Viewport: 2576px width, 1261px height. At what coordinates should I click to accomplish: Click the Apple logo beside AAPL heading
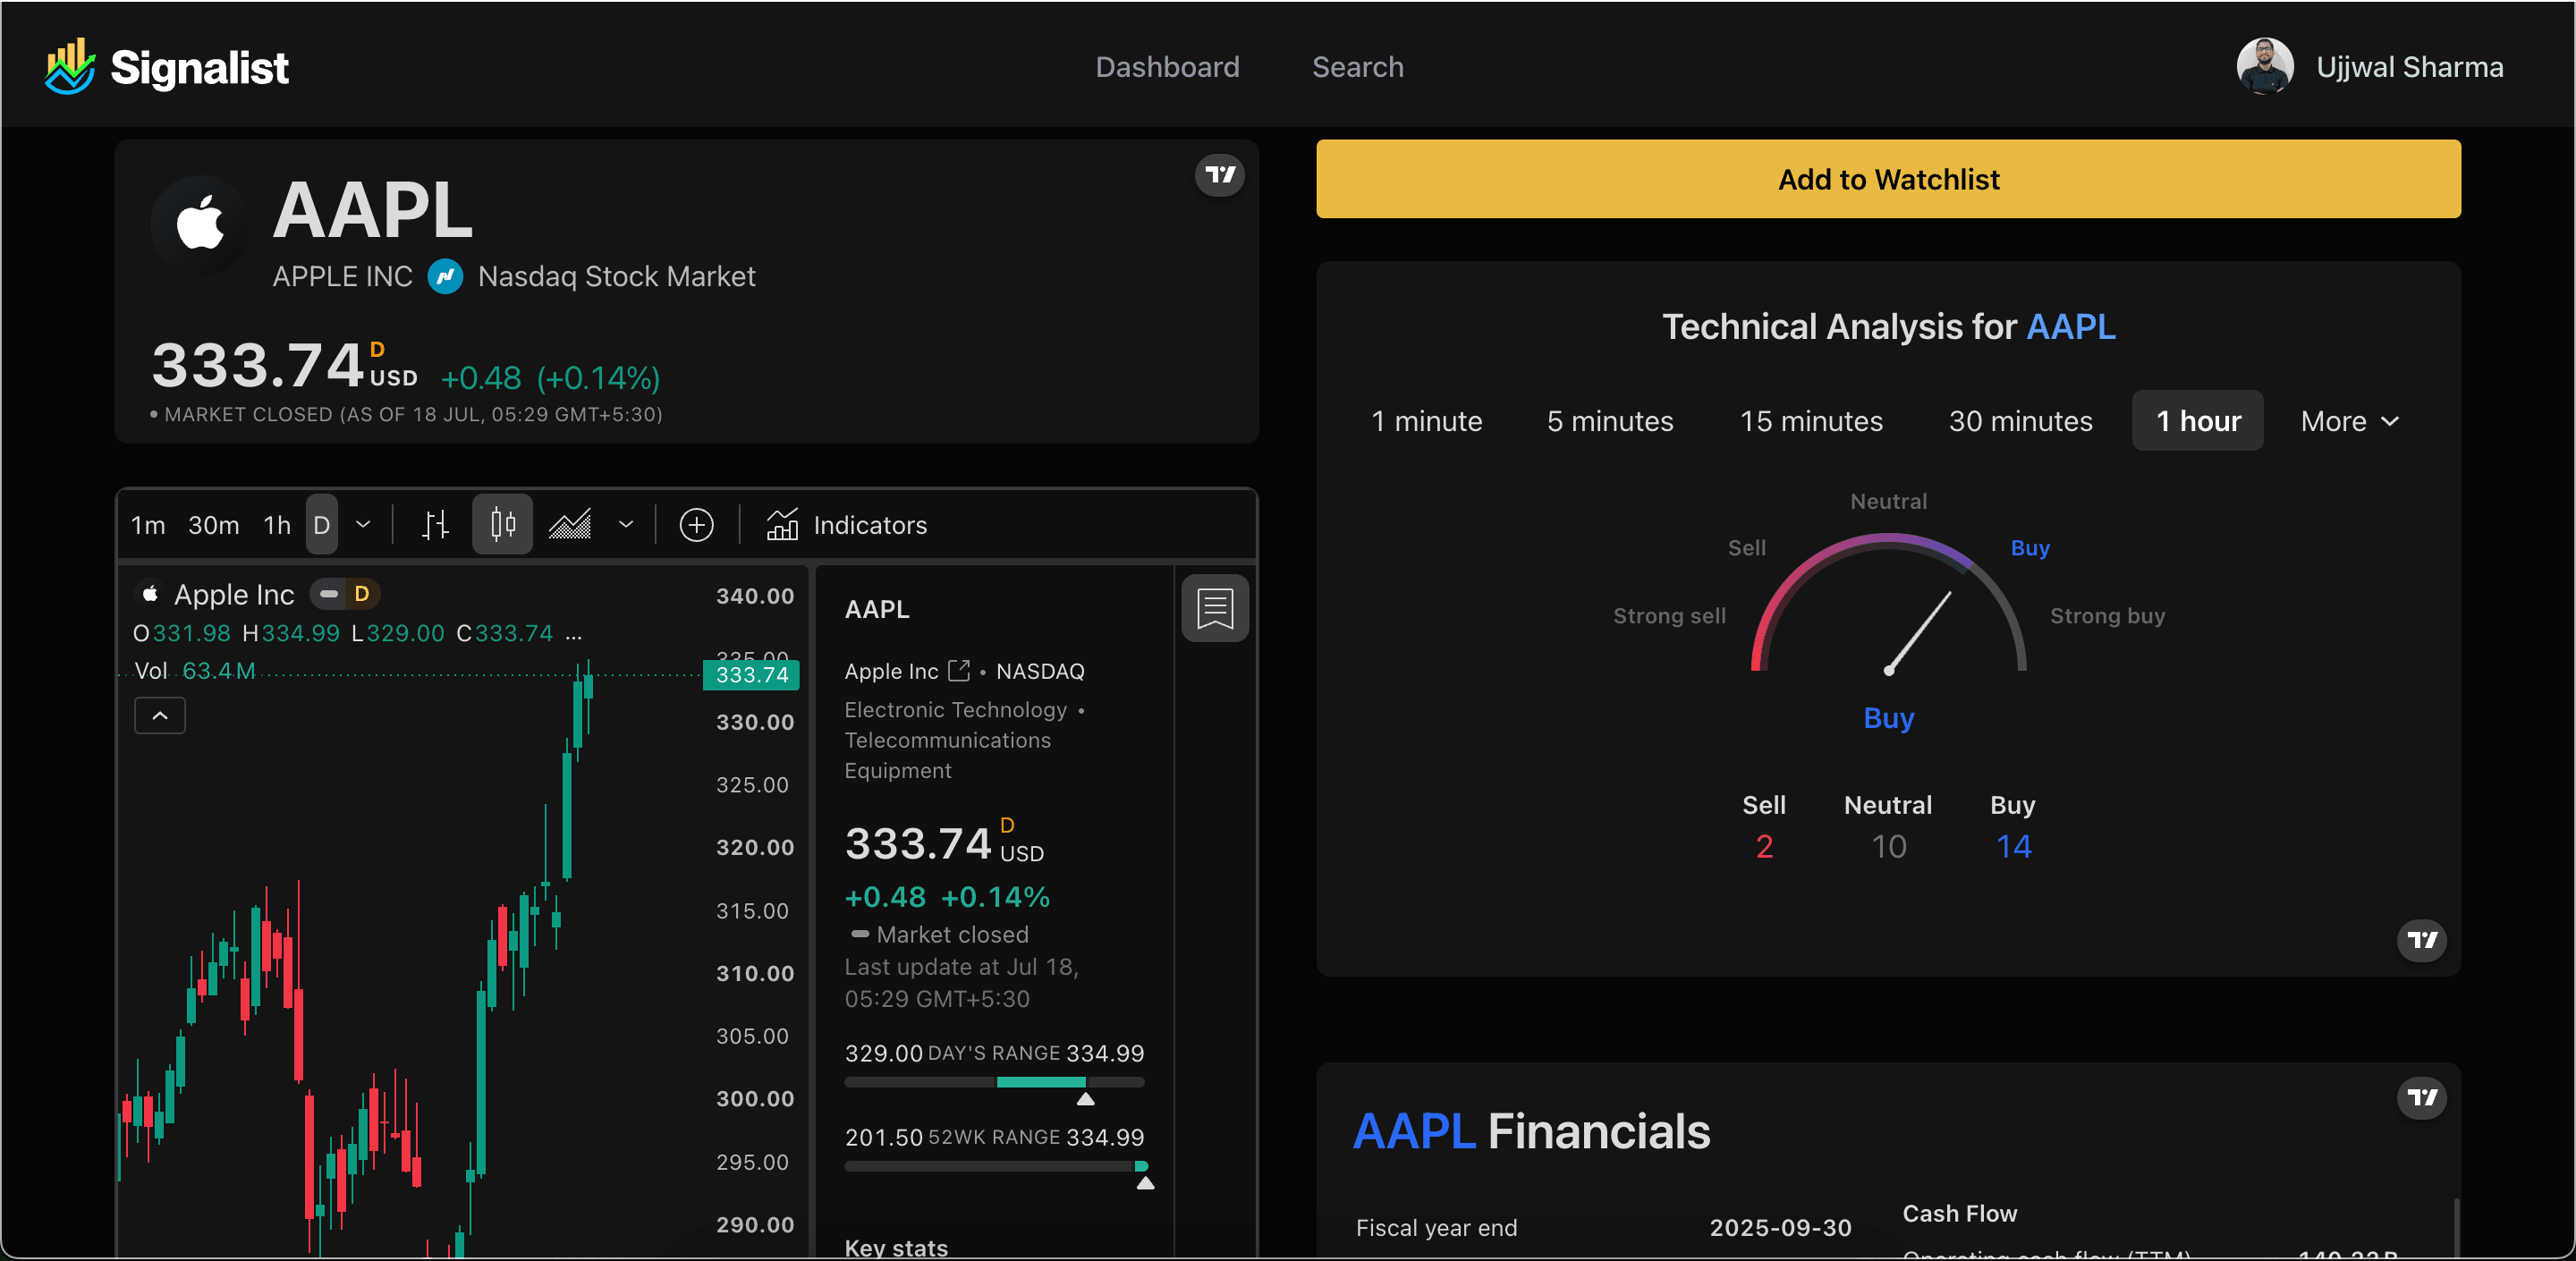pos(200,222)
